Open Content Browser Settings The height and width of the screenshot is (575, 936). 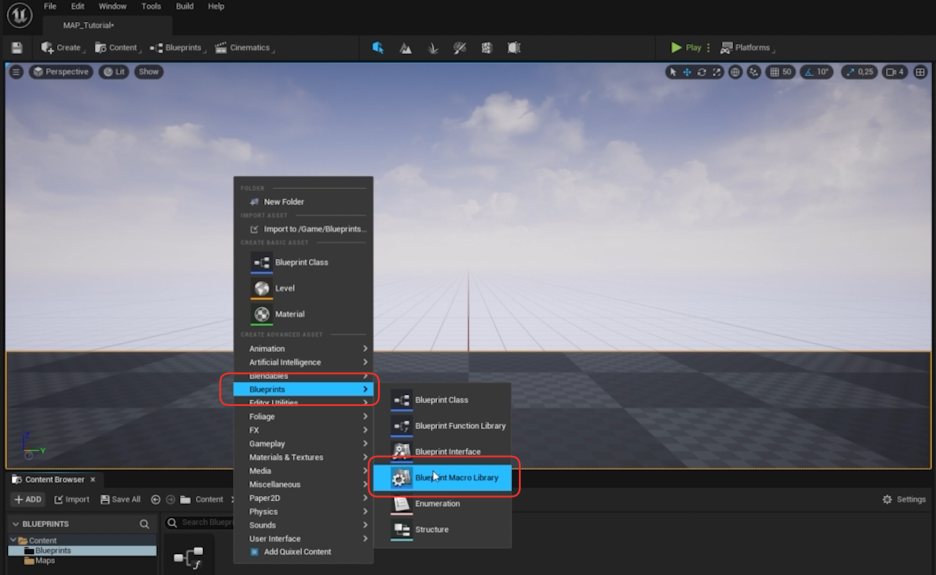coord(904,499)
